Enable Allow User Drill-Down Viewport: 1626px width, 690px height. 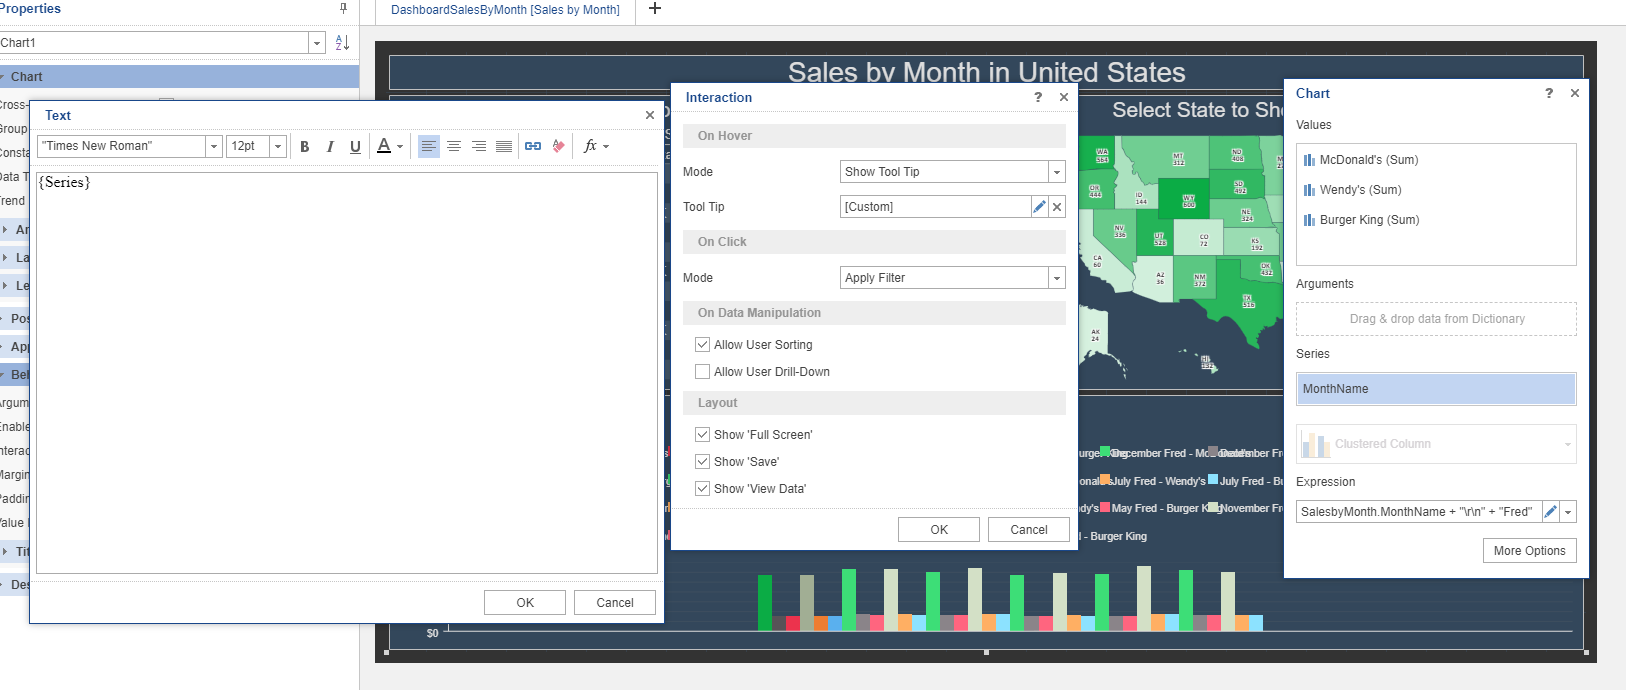(x=703, y=371)
